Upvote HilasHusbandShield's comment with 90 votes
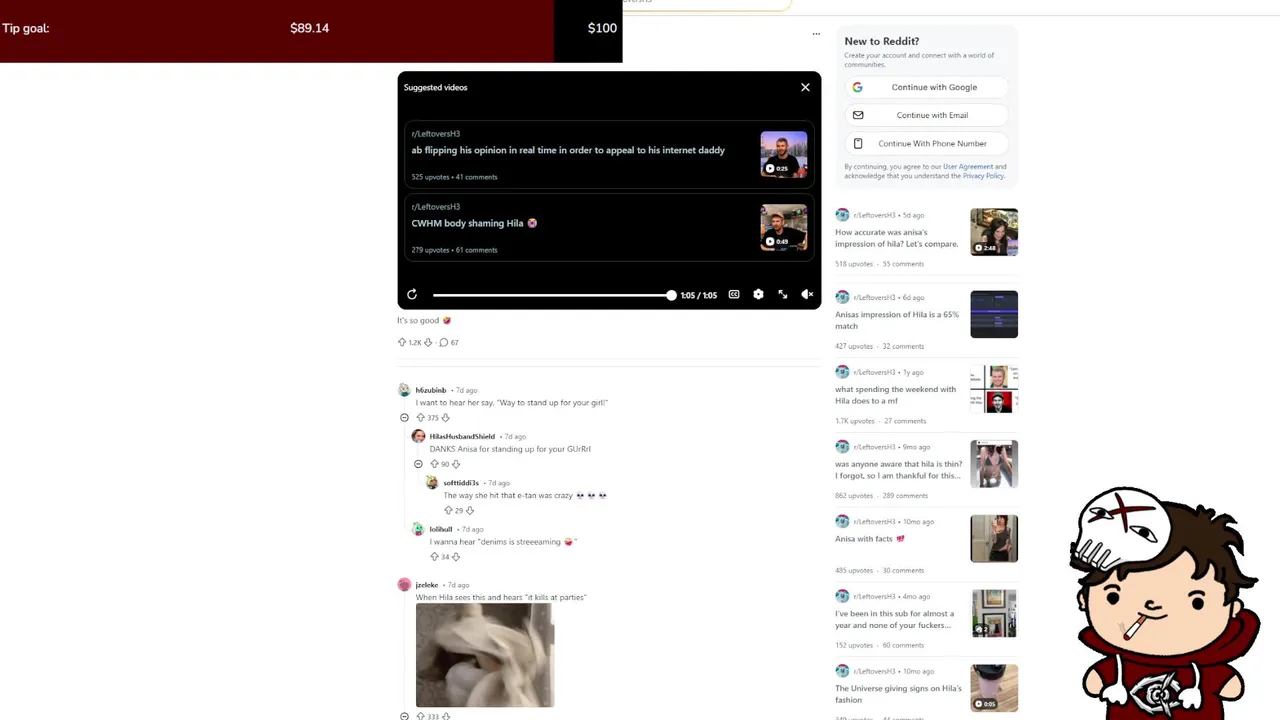Viewport: 1280px width, 720px height. [434, 464]
